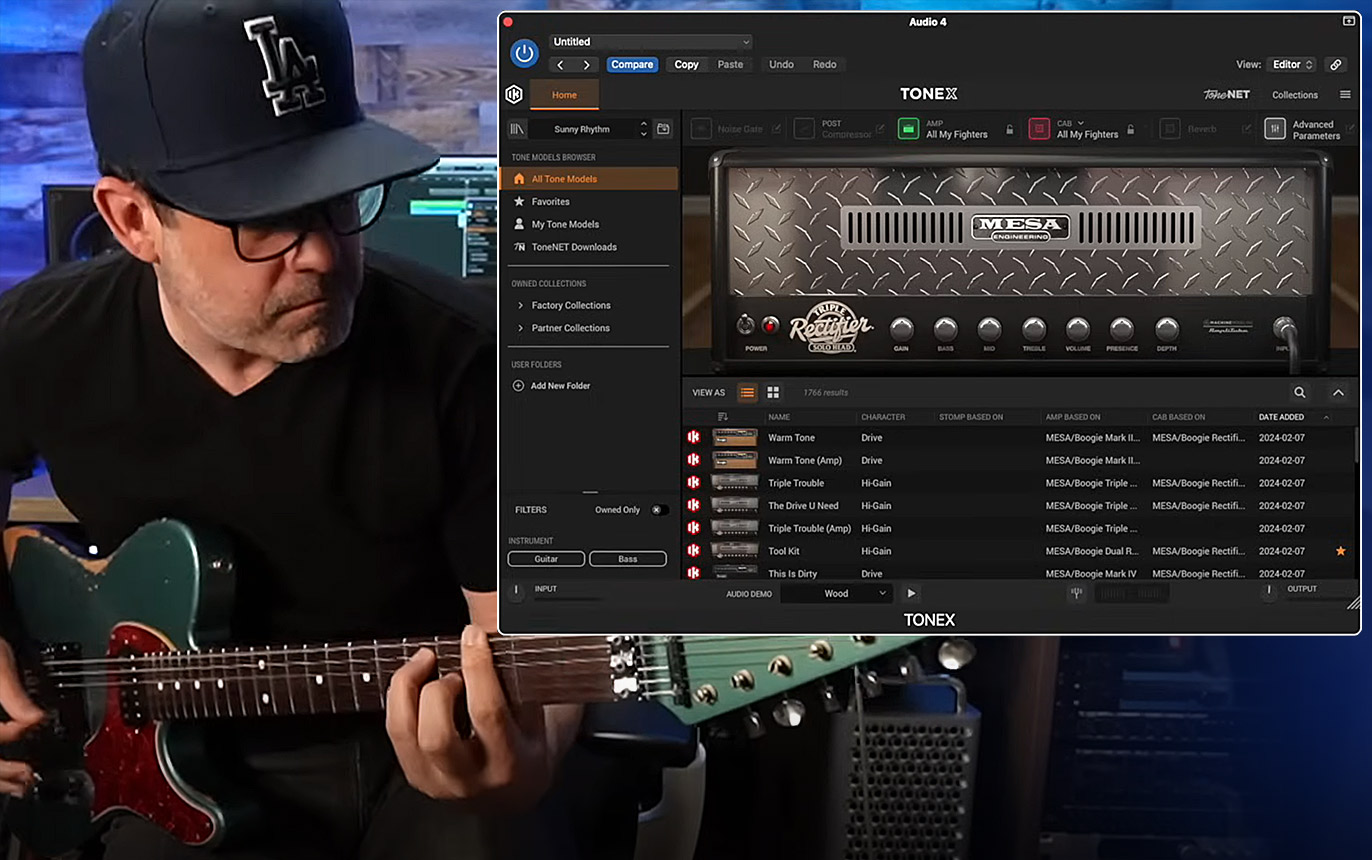This screenshot has height=860, width=1372.
Task: Click the Compare button
Action: (x=632, y=65)
